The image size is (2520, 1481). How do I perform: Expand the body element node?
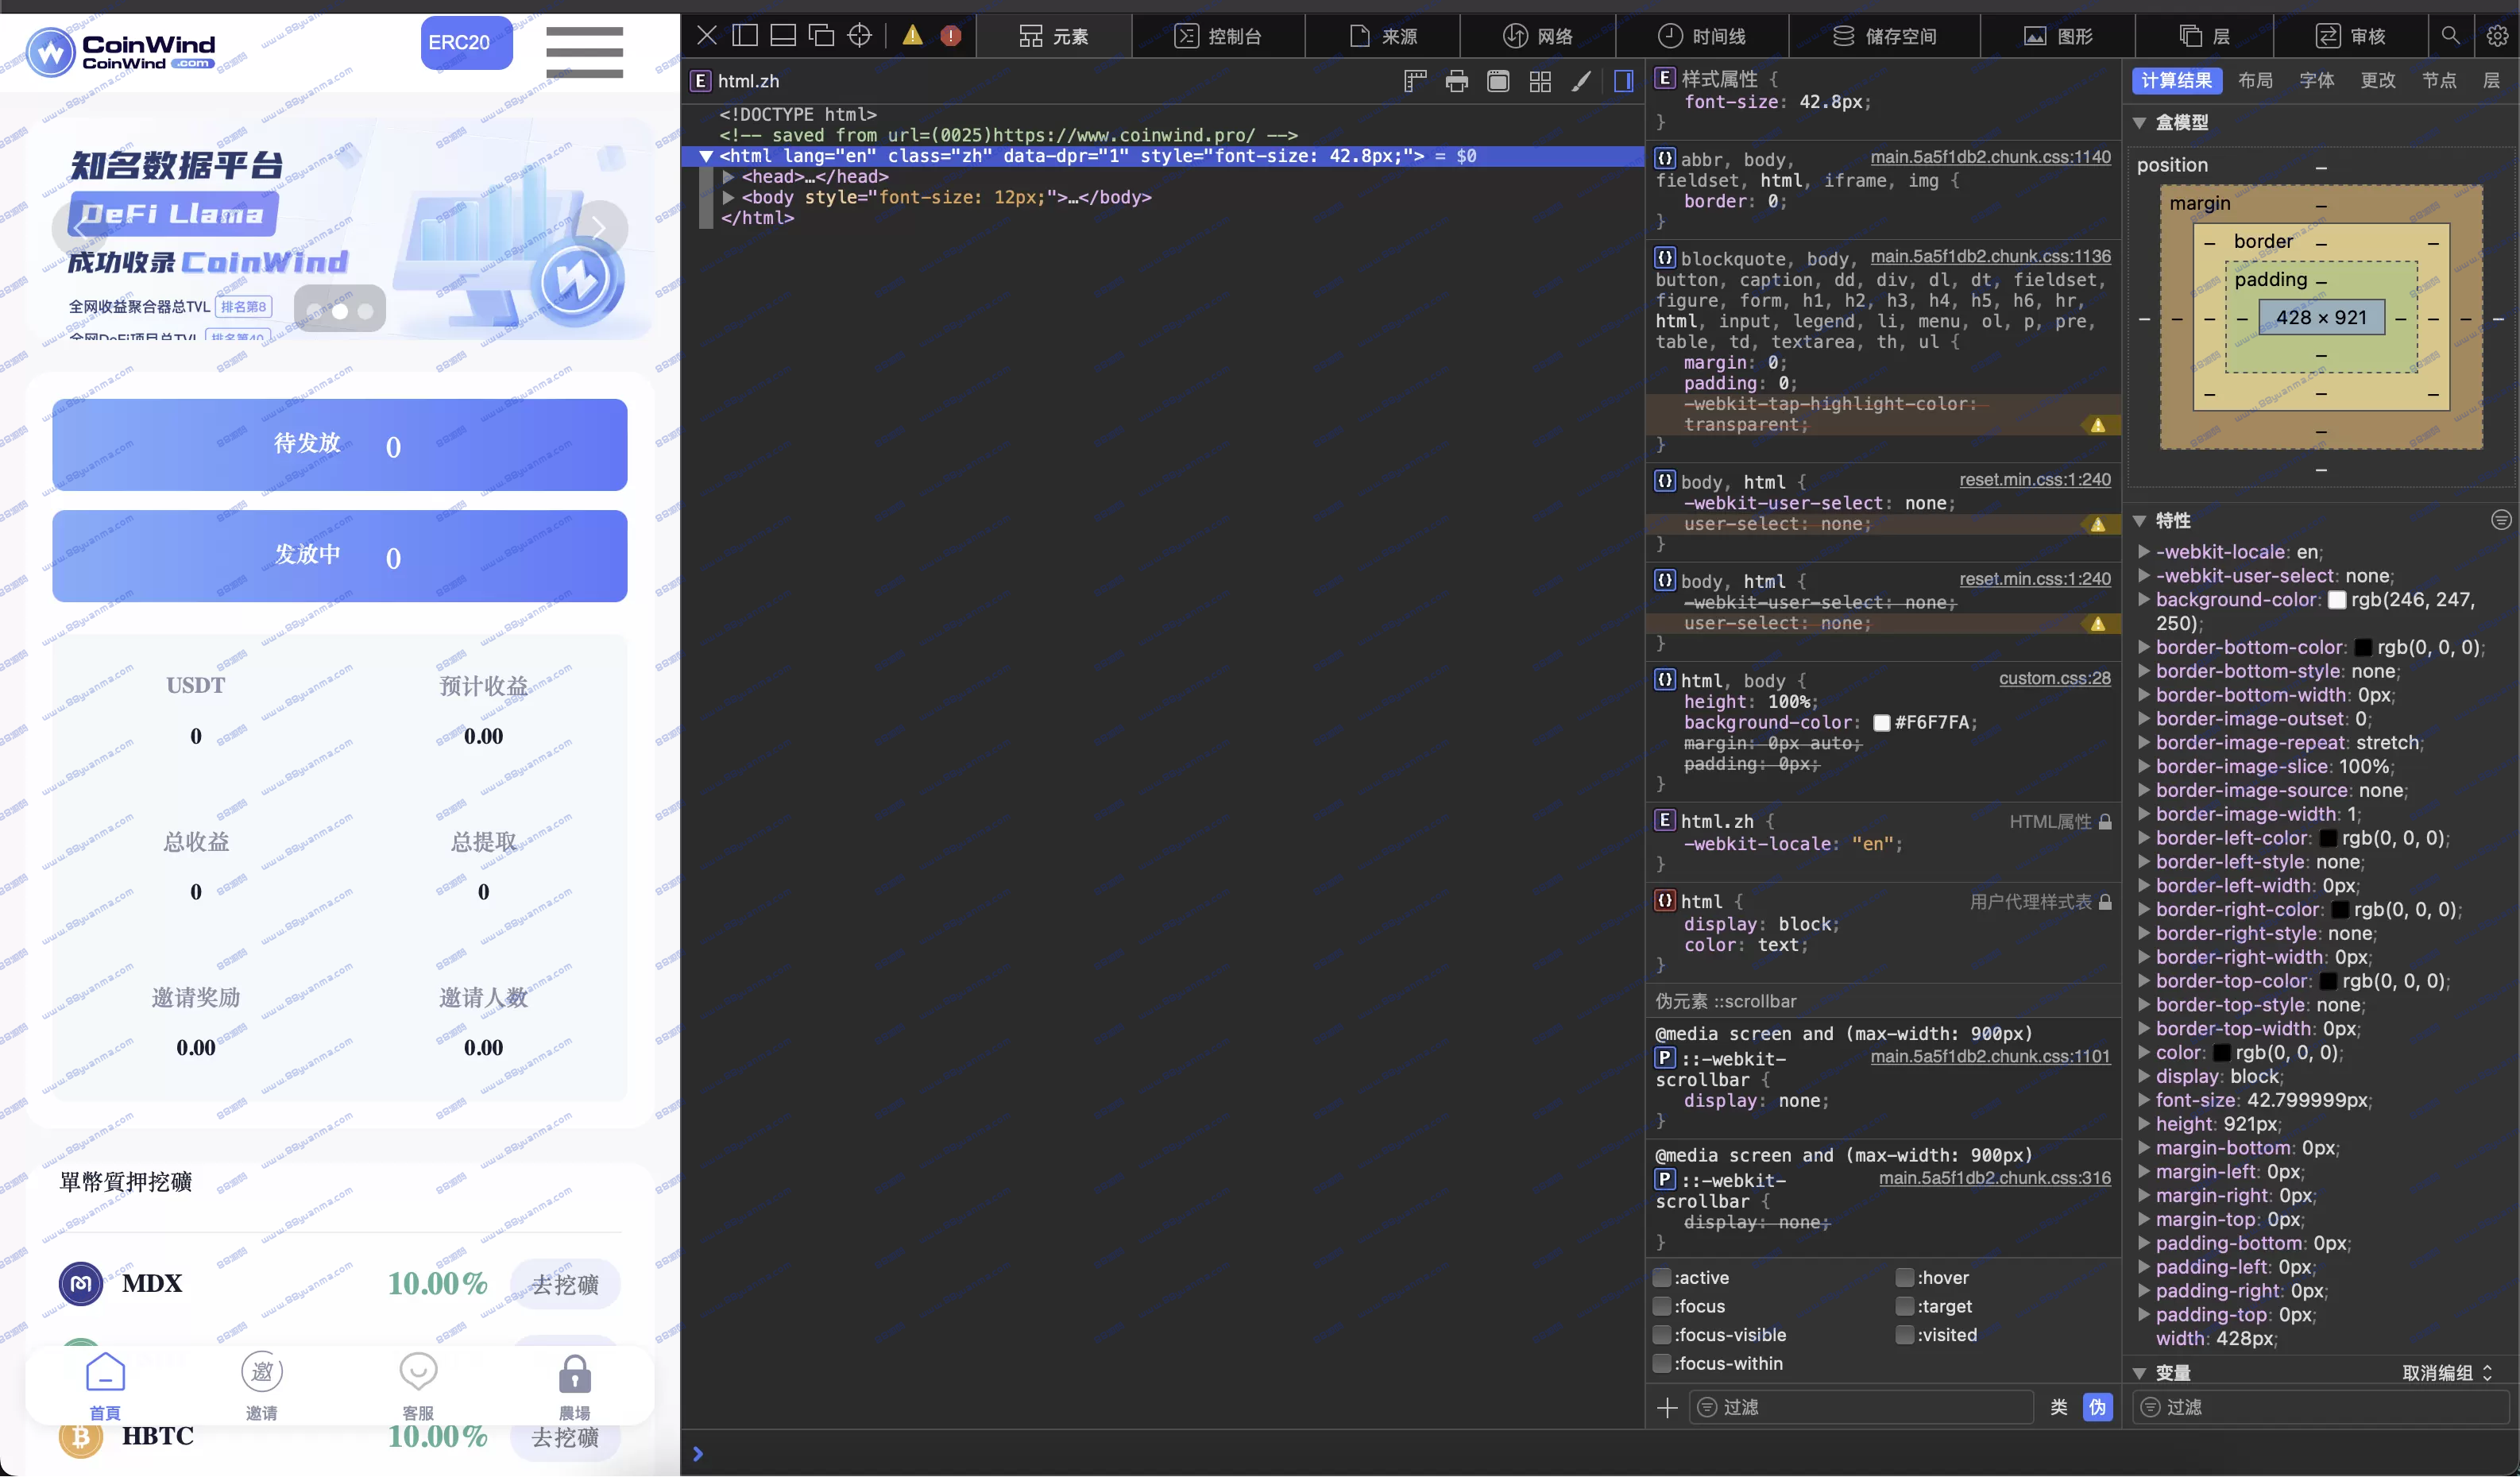(729, 198)
